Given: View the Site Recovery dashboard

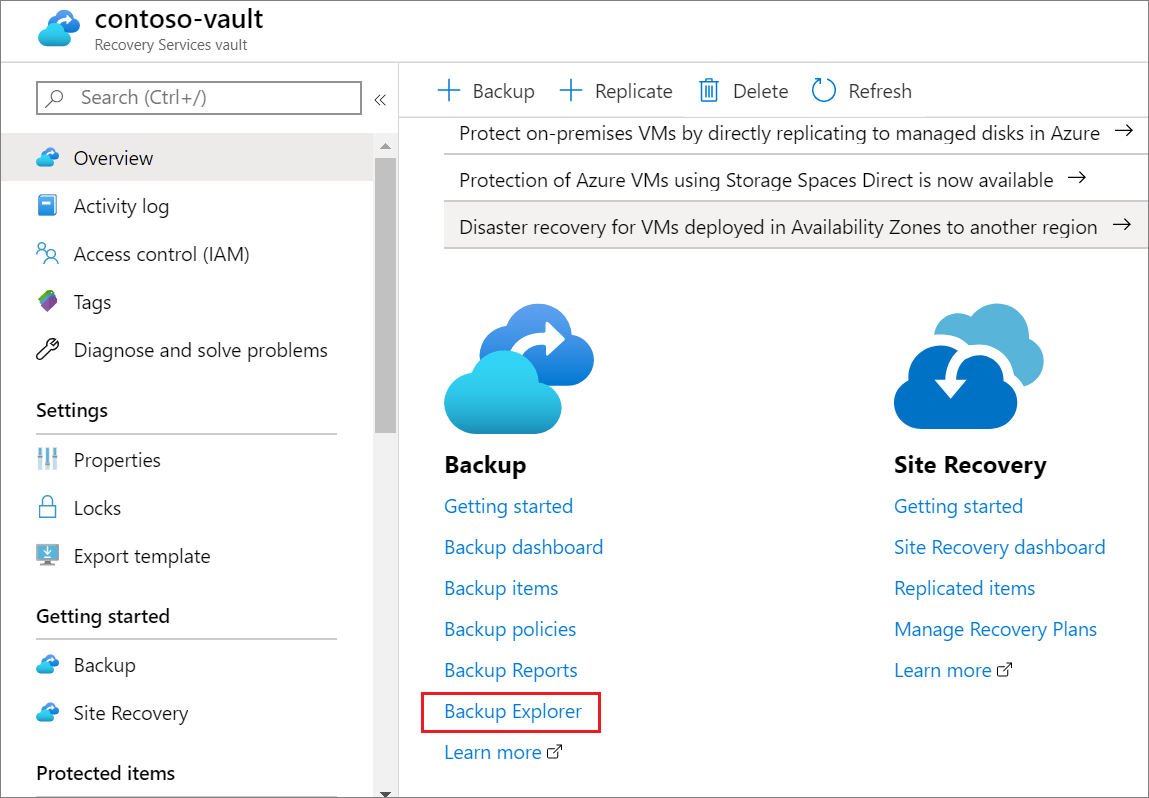Looking at the screenshot, I should (x=999, y=547).
